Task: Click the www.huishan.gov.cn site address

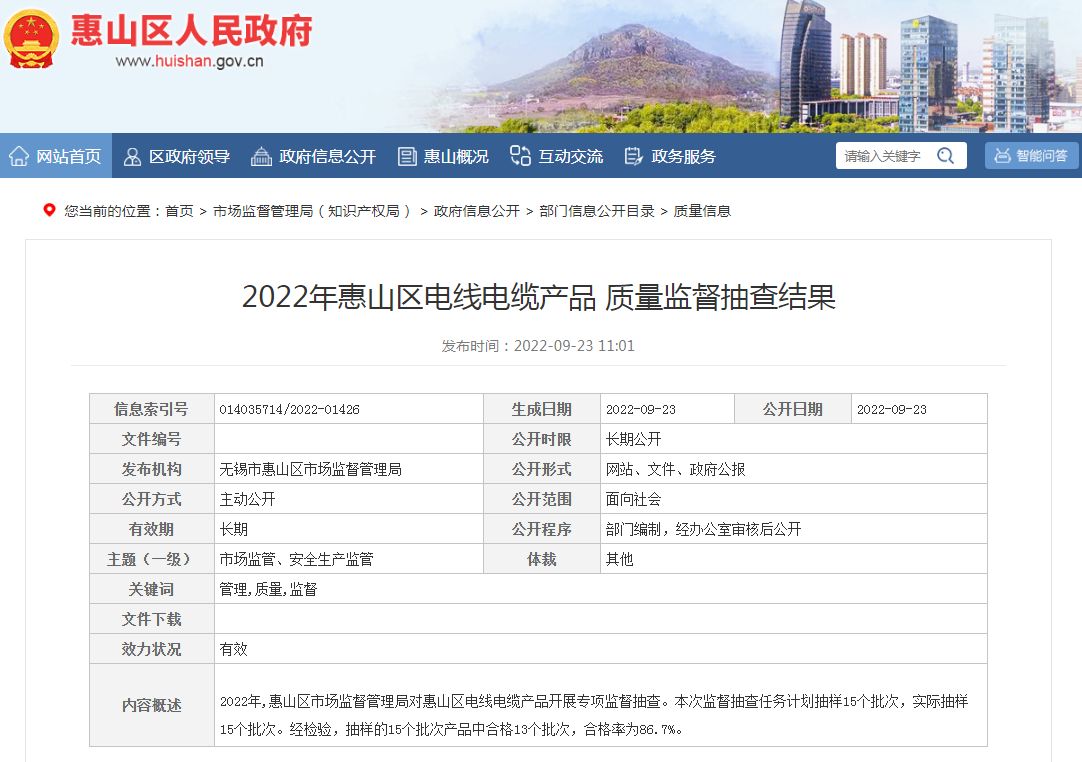Action: [x=189, y=61]
